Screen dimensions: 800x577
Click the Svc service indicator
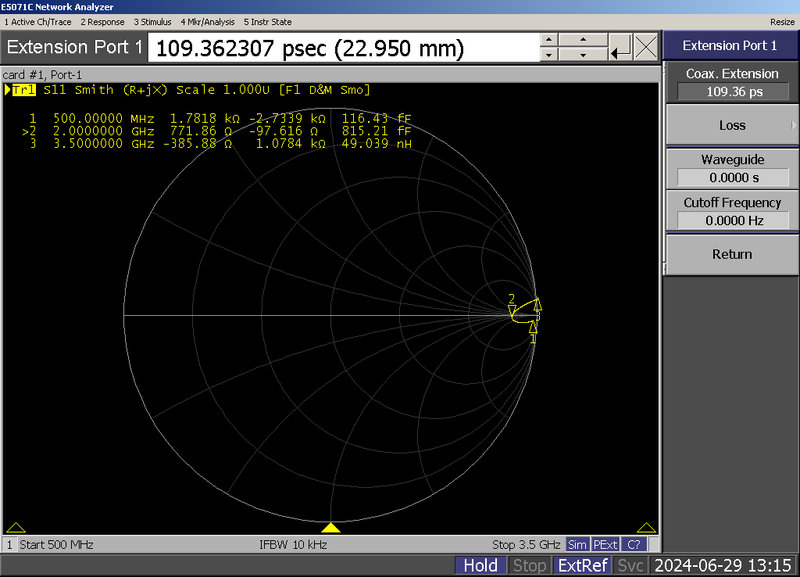click(x=630, y=565)
